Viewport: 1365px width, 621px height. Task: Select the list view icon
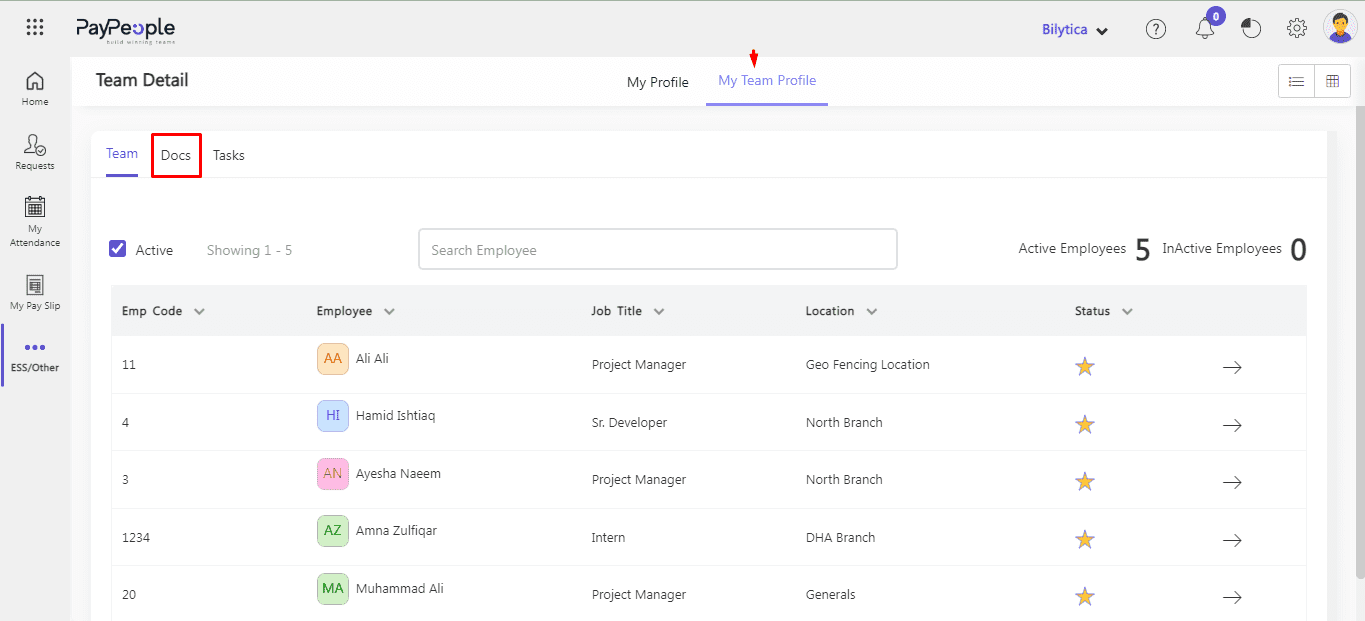(x=1296, y=81)
